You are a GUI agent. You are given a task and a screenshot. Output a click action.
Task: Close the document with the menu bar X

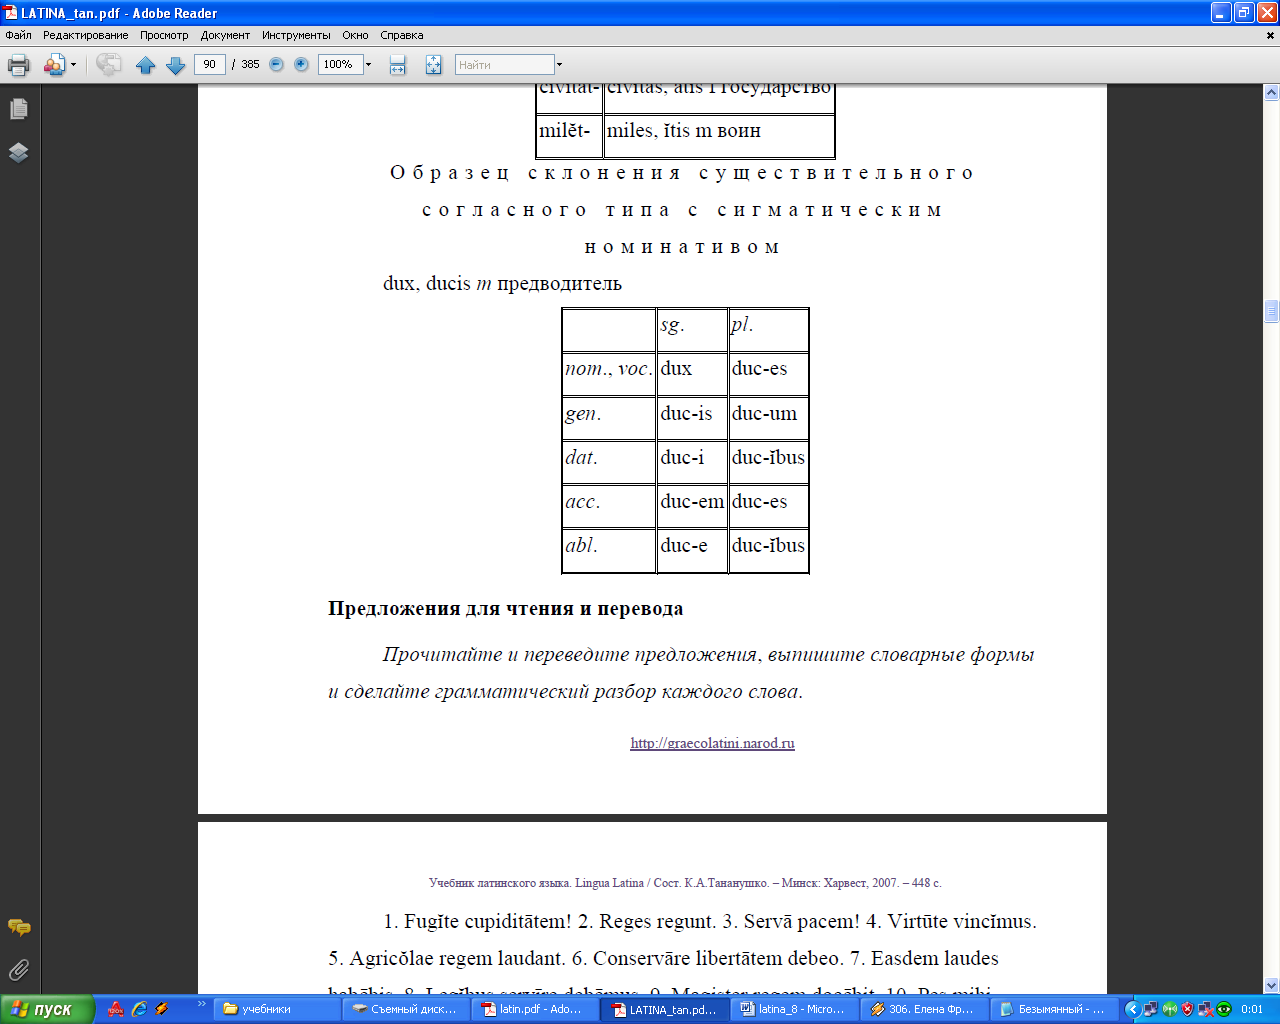click(1271, 35)
